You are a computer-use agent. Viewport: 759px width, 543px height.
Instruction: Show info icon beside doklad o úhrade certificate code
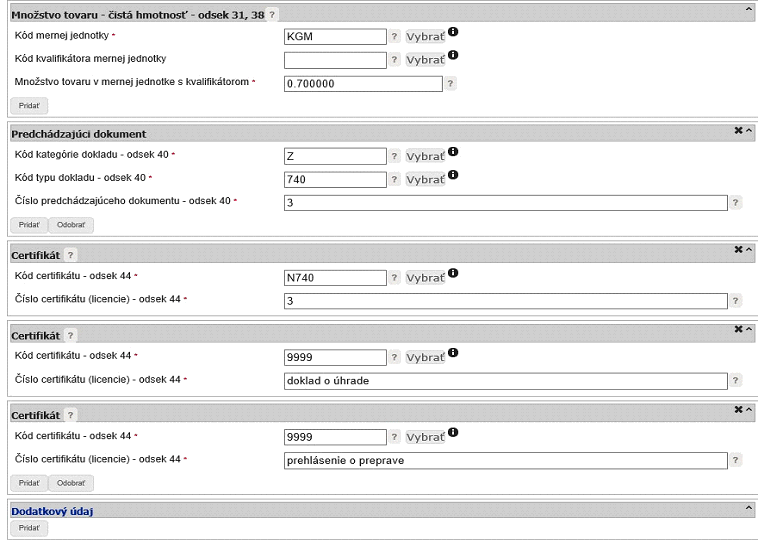(453, 352)
